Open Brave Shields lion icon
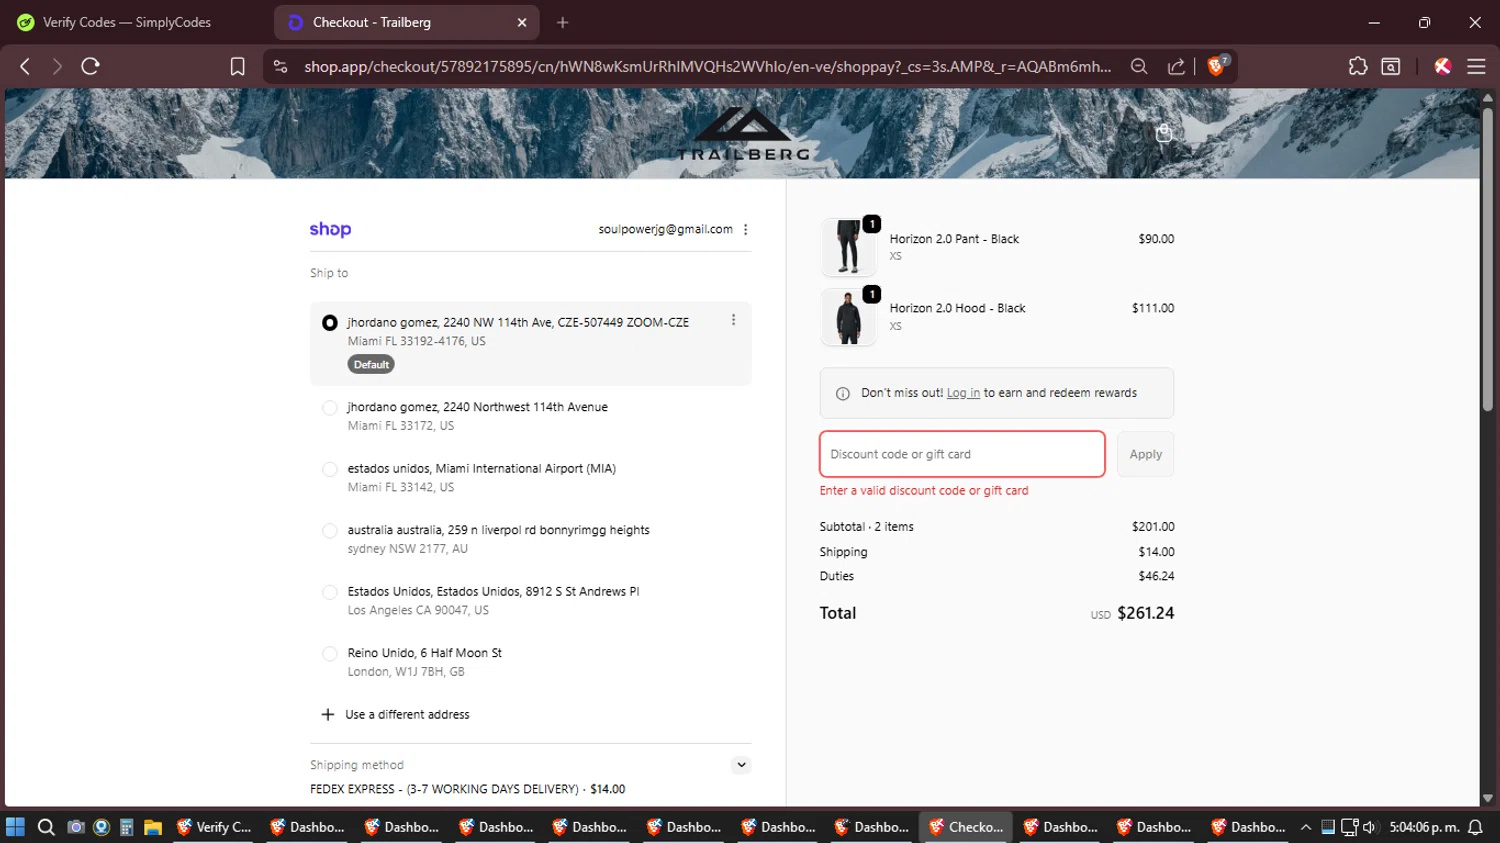Viewport: 1500px width, 843px height. [x=1217, y=66]
